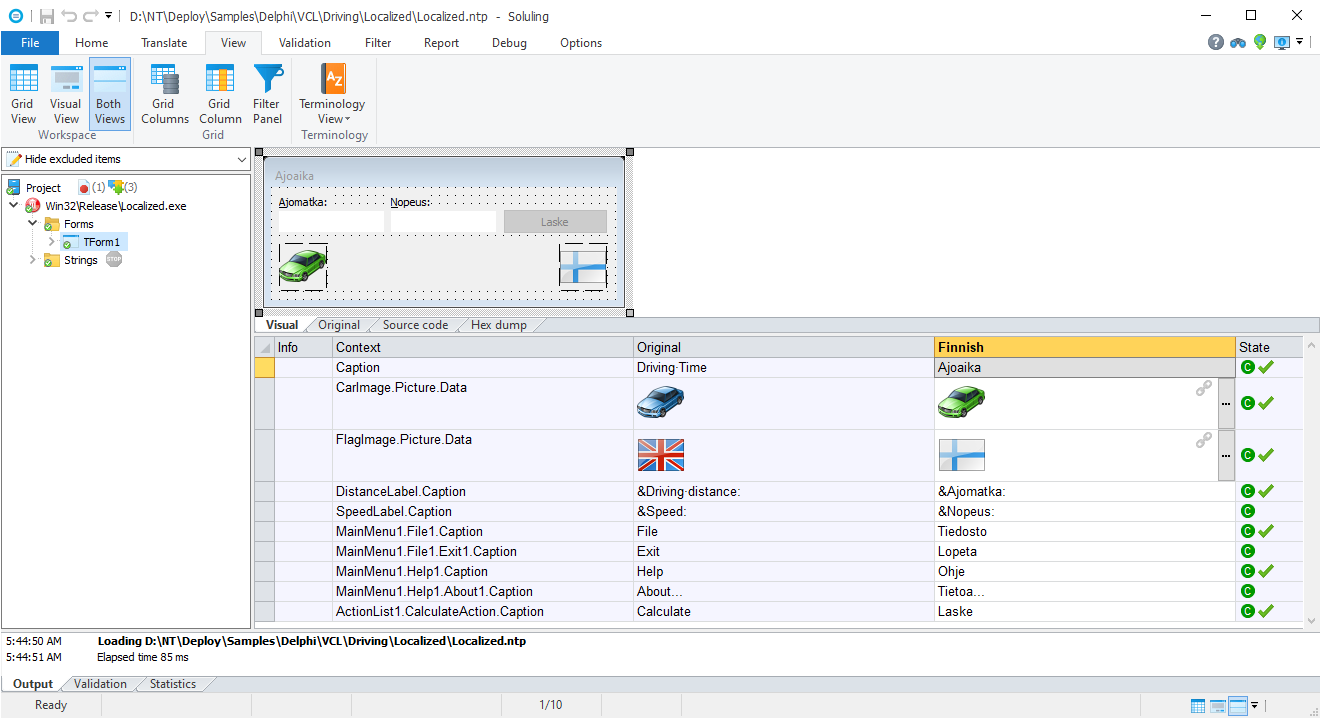This screenshot has height=719, width=1321.
Task: Click the monitor info icon
Action: [x=1282, y=42]
